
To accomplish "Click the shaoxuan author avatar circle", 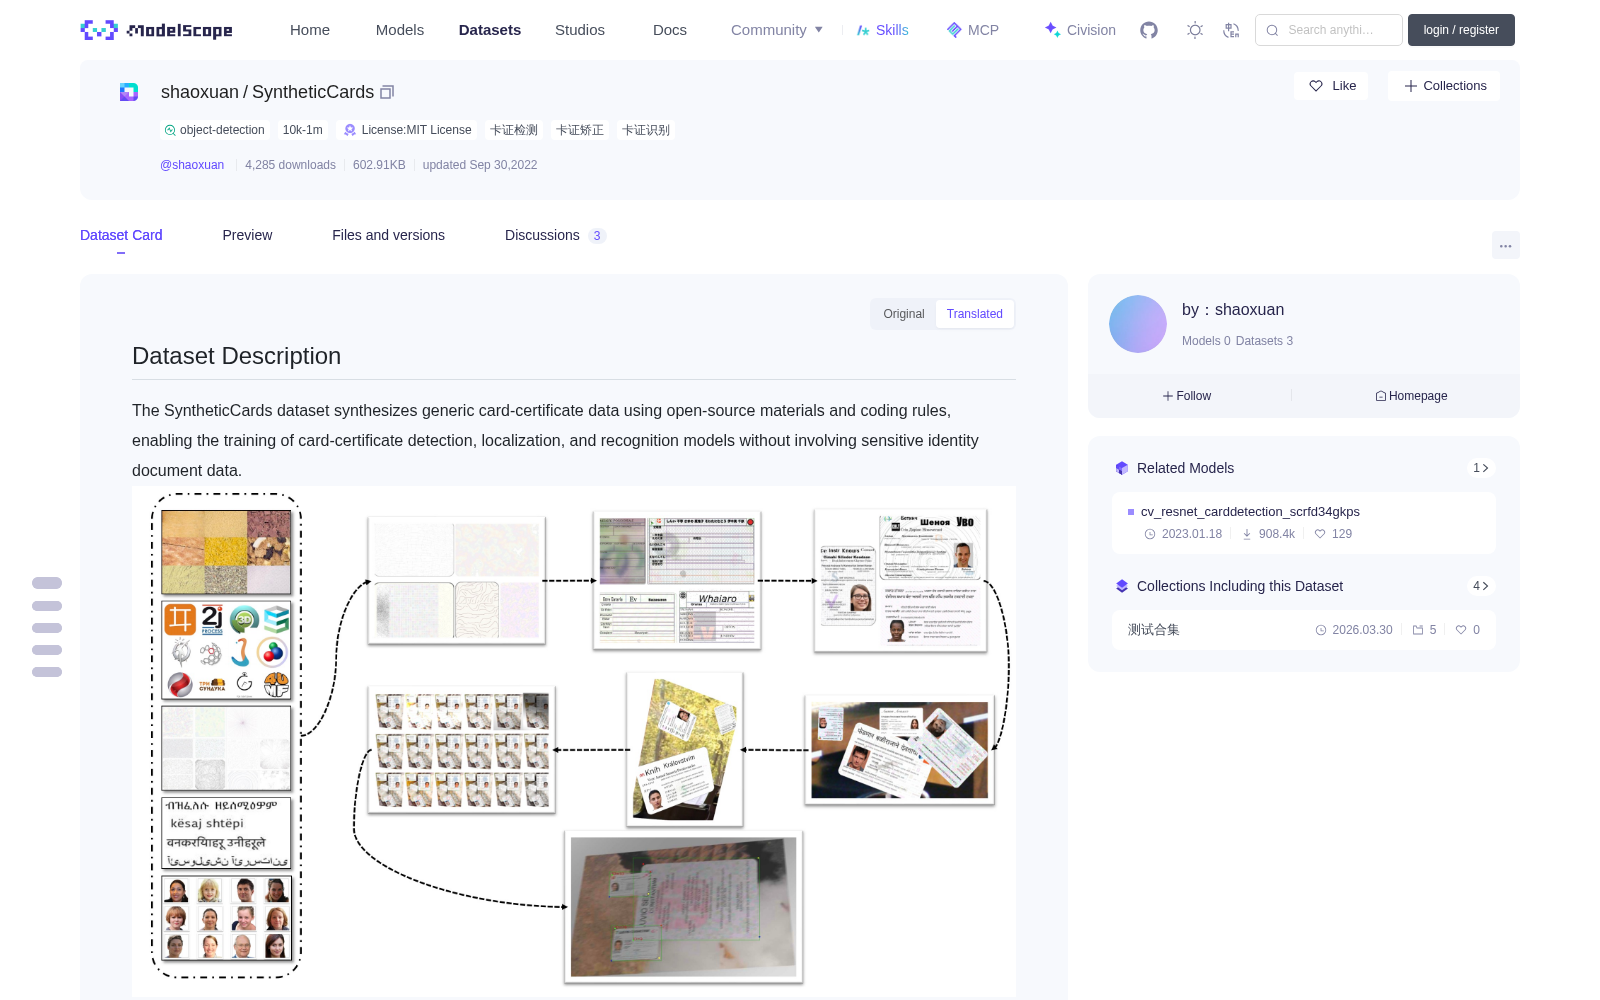I will point(1138,324).
